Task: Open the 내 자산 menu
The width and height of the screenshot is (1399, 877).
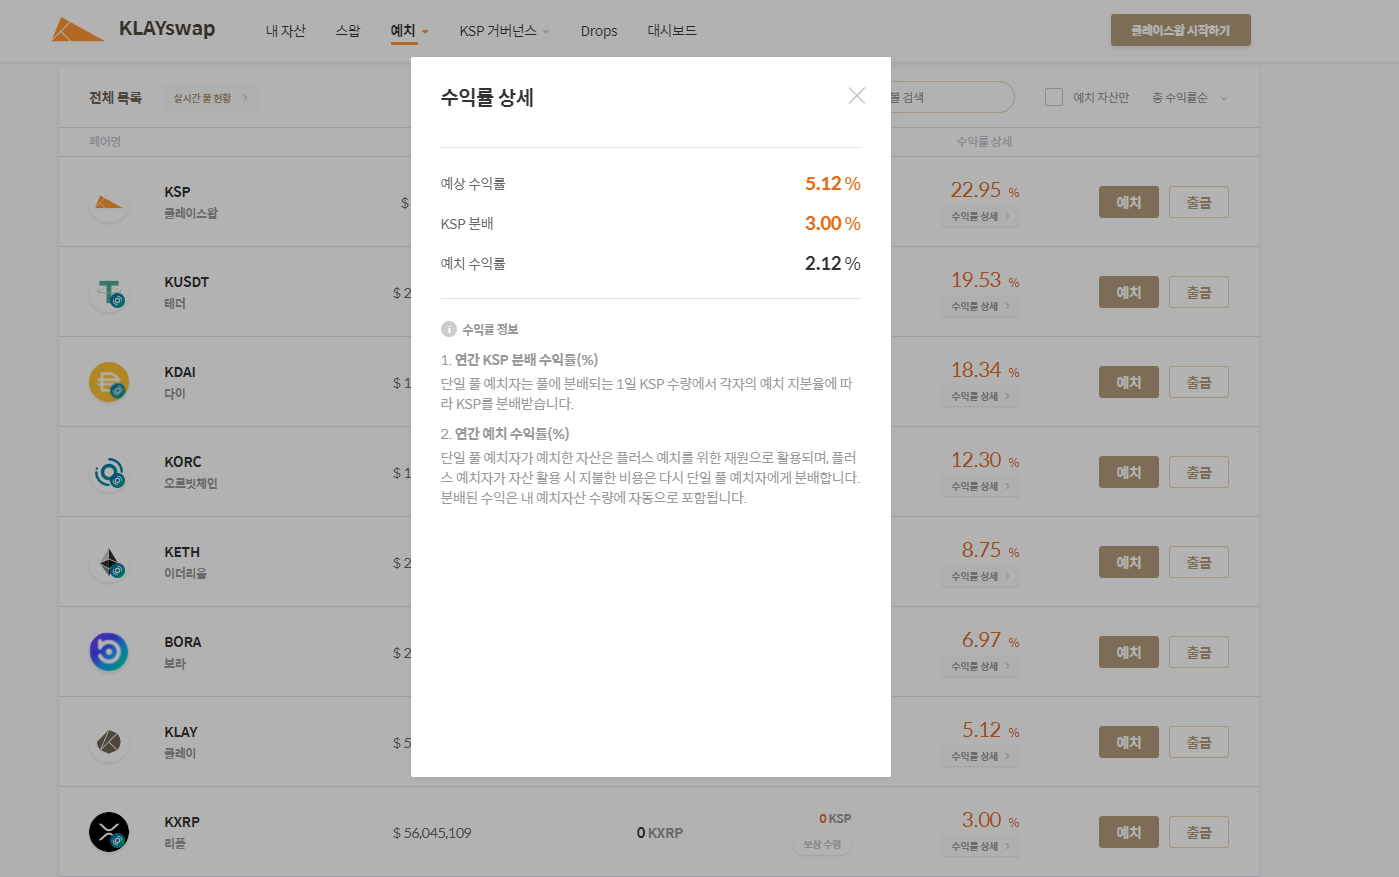Action: click(286, 31)
